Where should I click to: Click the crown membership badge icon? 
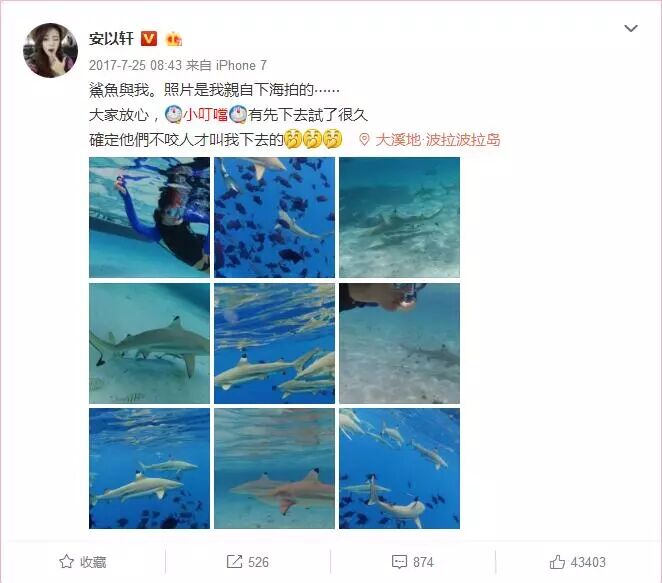pyautogui.click(x=174, y=39)
